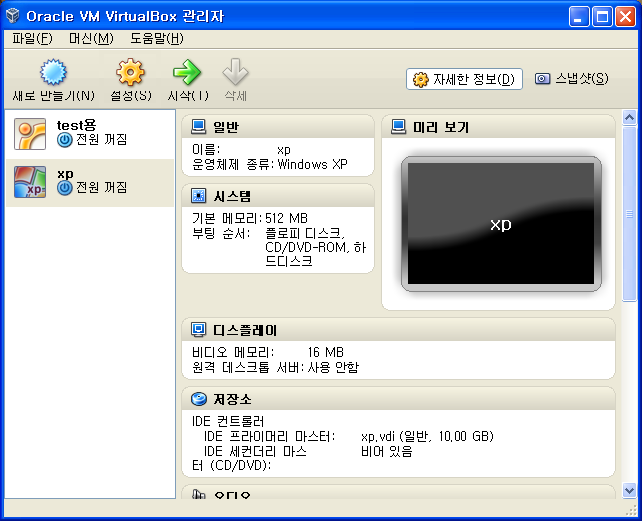This screenshot has height=521, width=642.
Task: Switch to 자세한 정보(D) view
Action: pos(464,79)
